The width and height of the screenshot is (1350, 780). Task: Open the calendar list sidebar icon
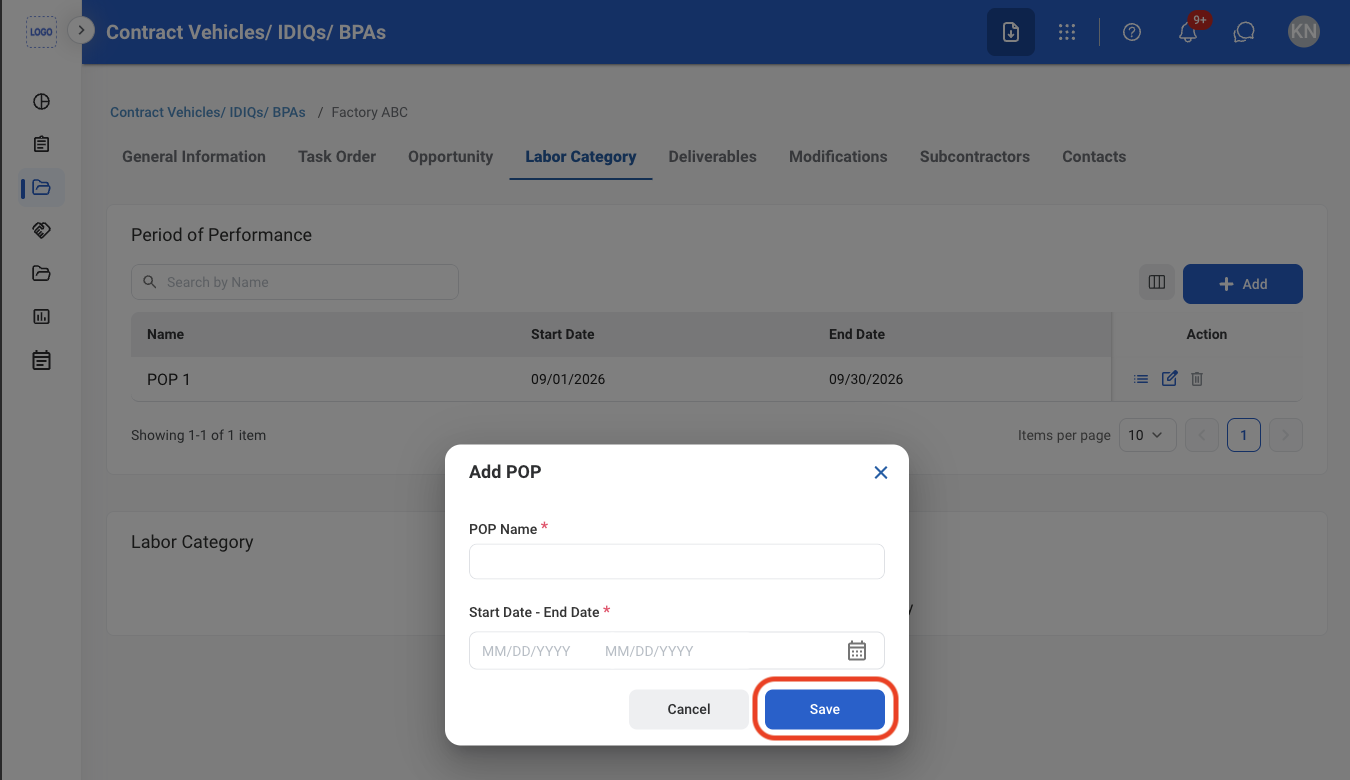coord(41,360)
